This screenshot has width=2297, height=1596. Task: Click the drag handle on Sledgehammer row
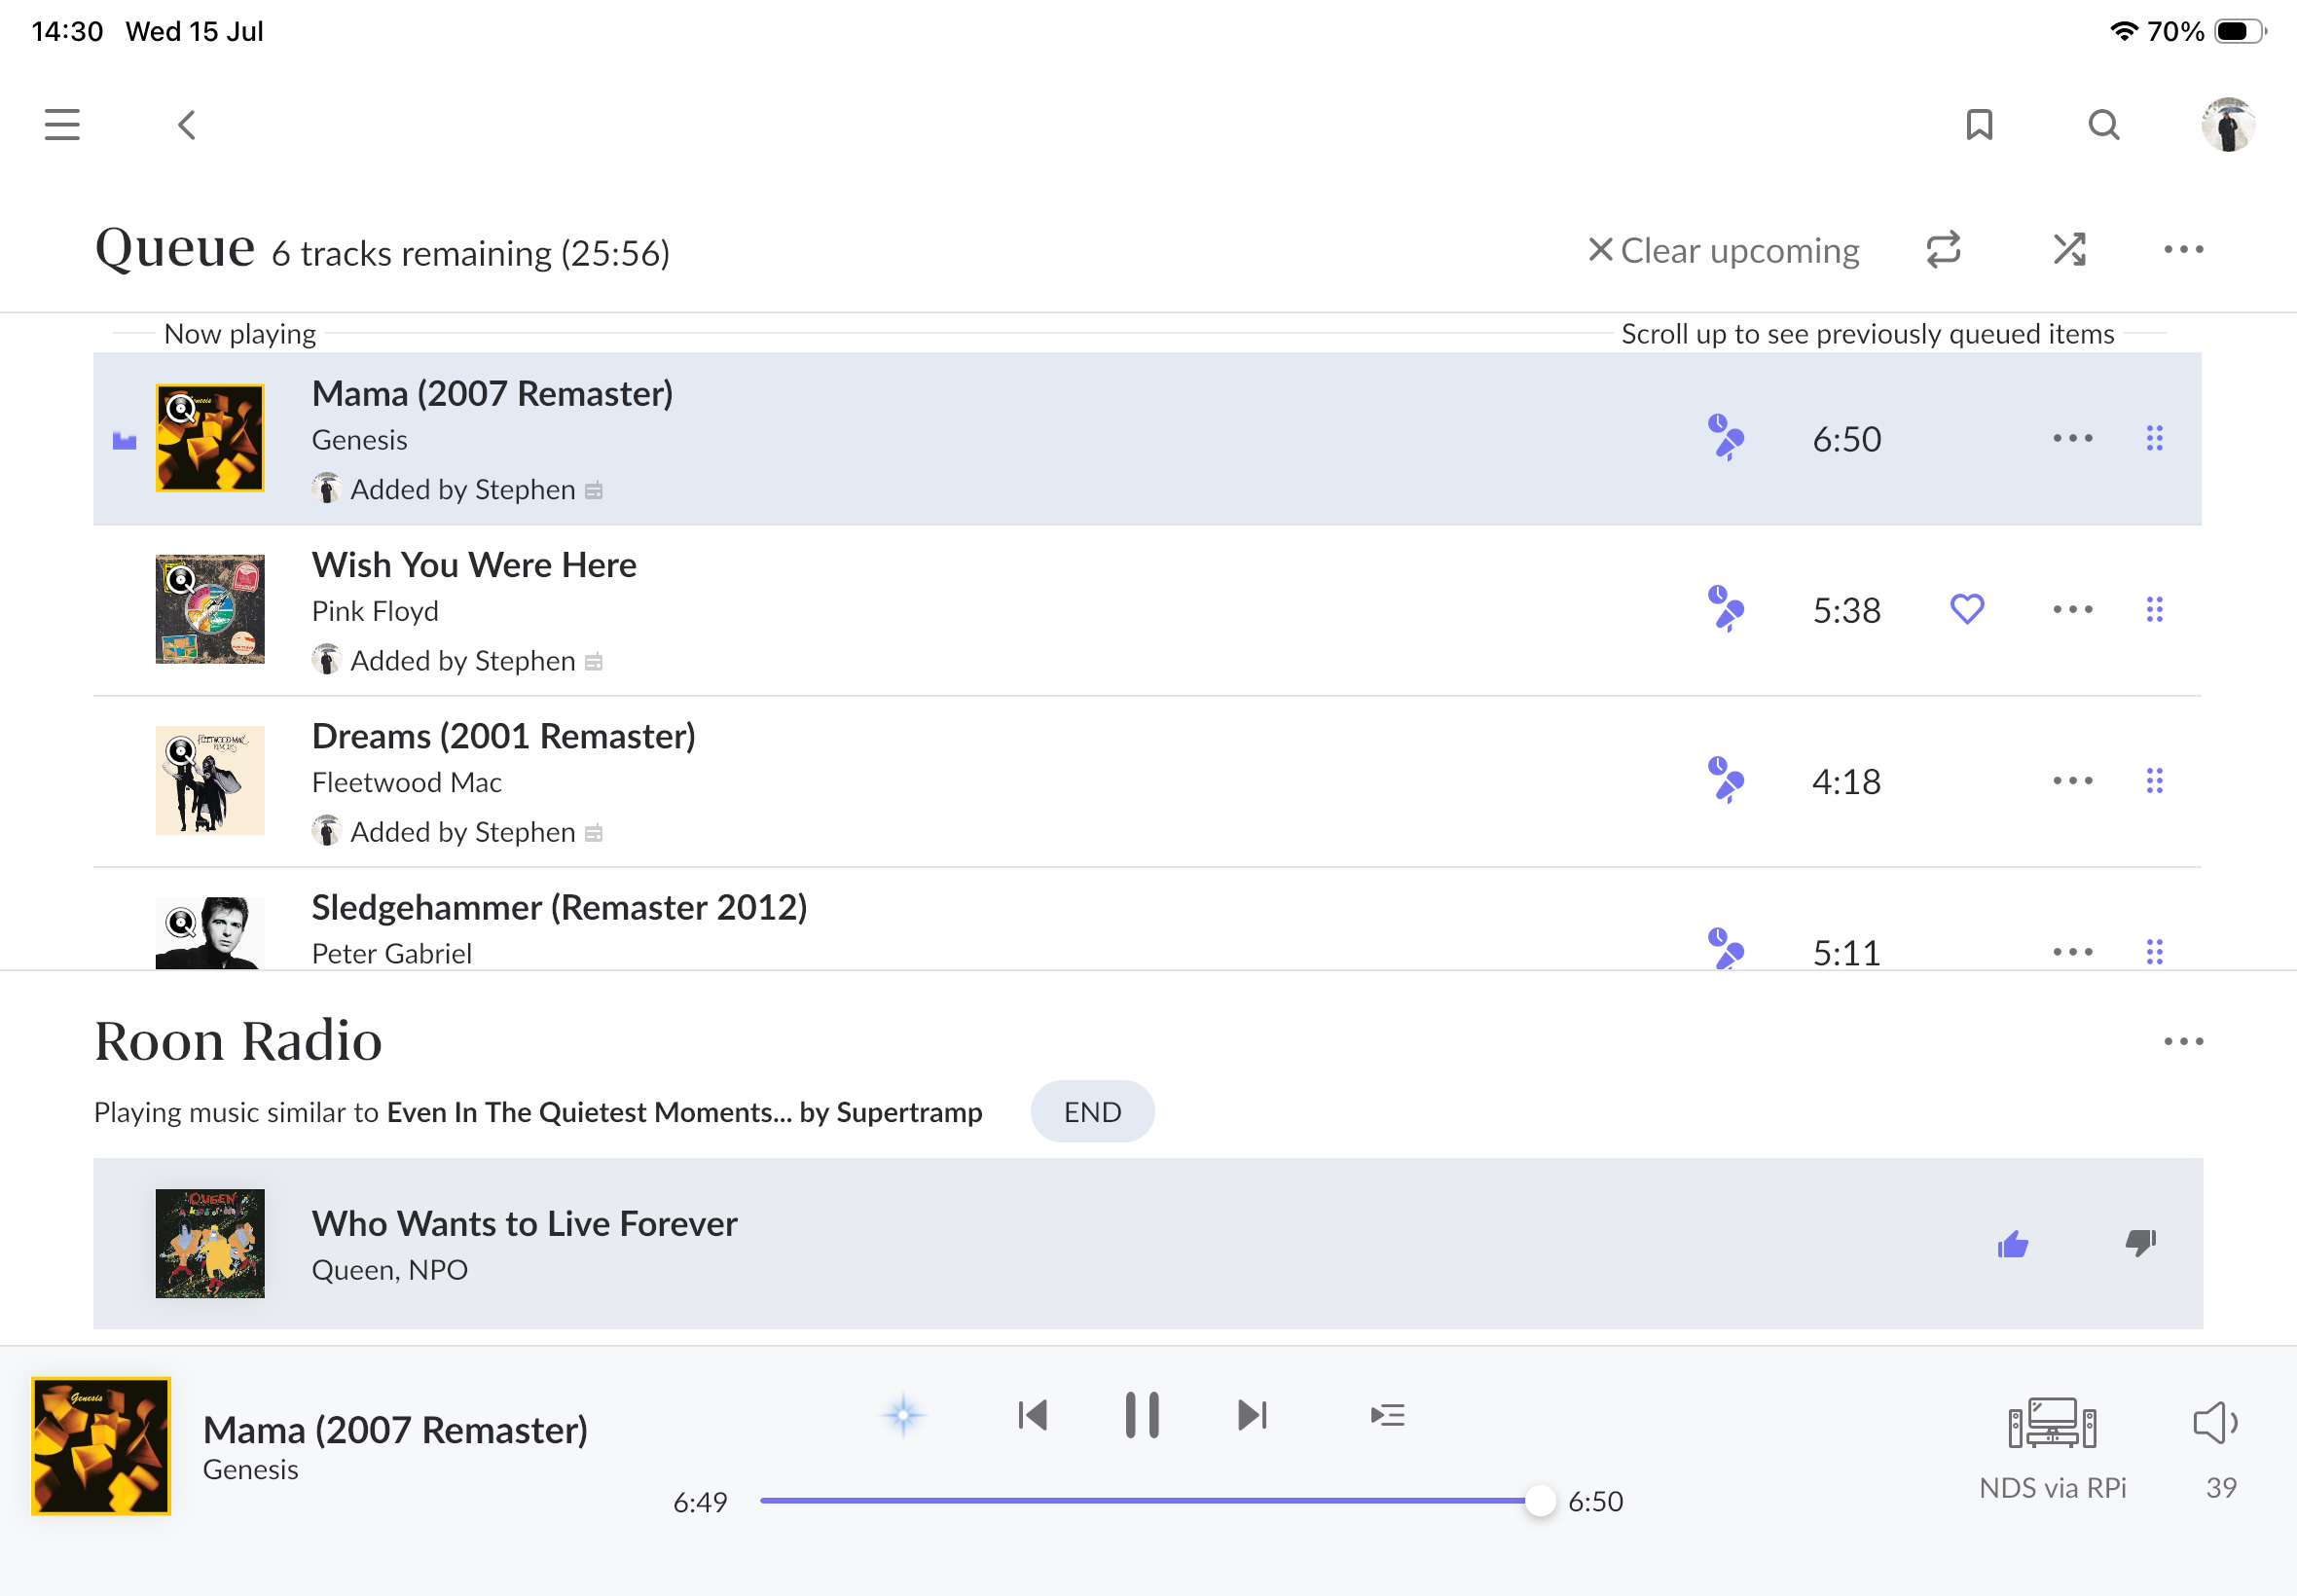[x=2154, y=951]
